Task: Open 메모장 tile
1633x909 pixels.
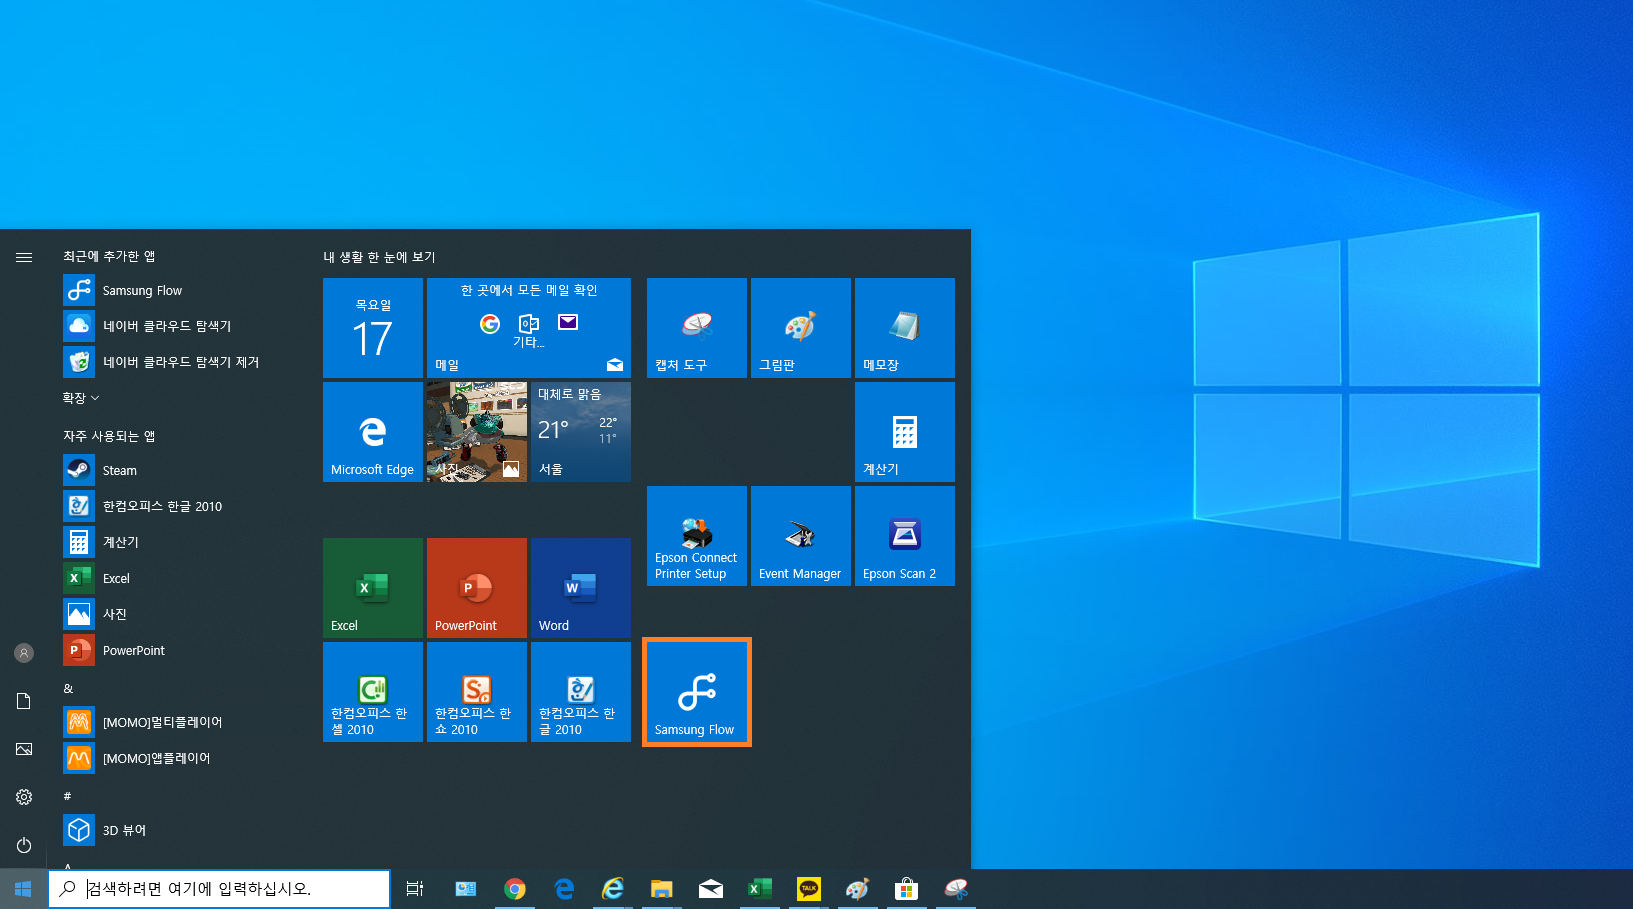Action: pyautogui.click(x=905, y=328)
